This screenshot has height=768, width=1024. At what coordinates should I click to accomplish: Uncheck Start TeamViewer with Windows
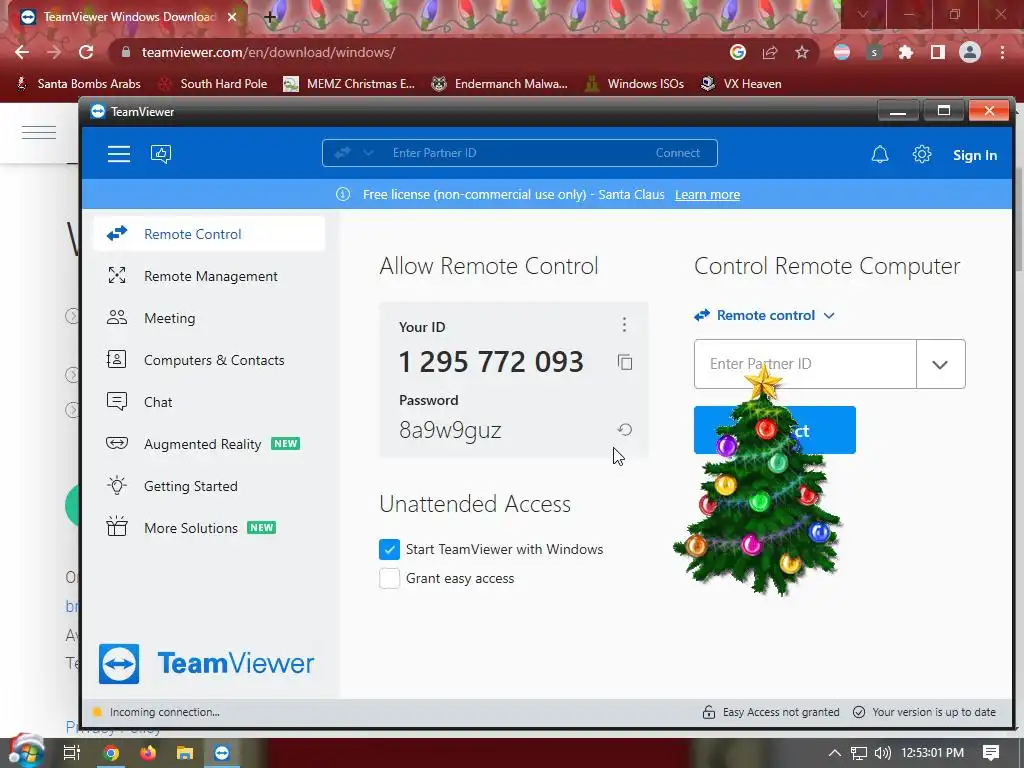(389, 549)
